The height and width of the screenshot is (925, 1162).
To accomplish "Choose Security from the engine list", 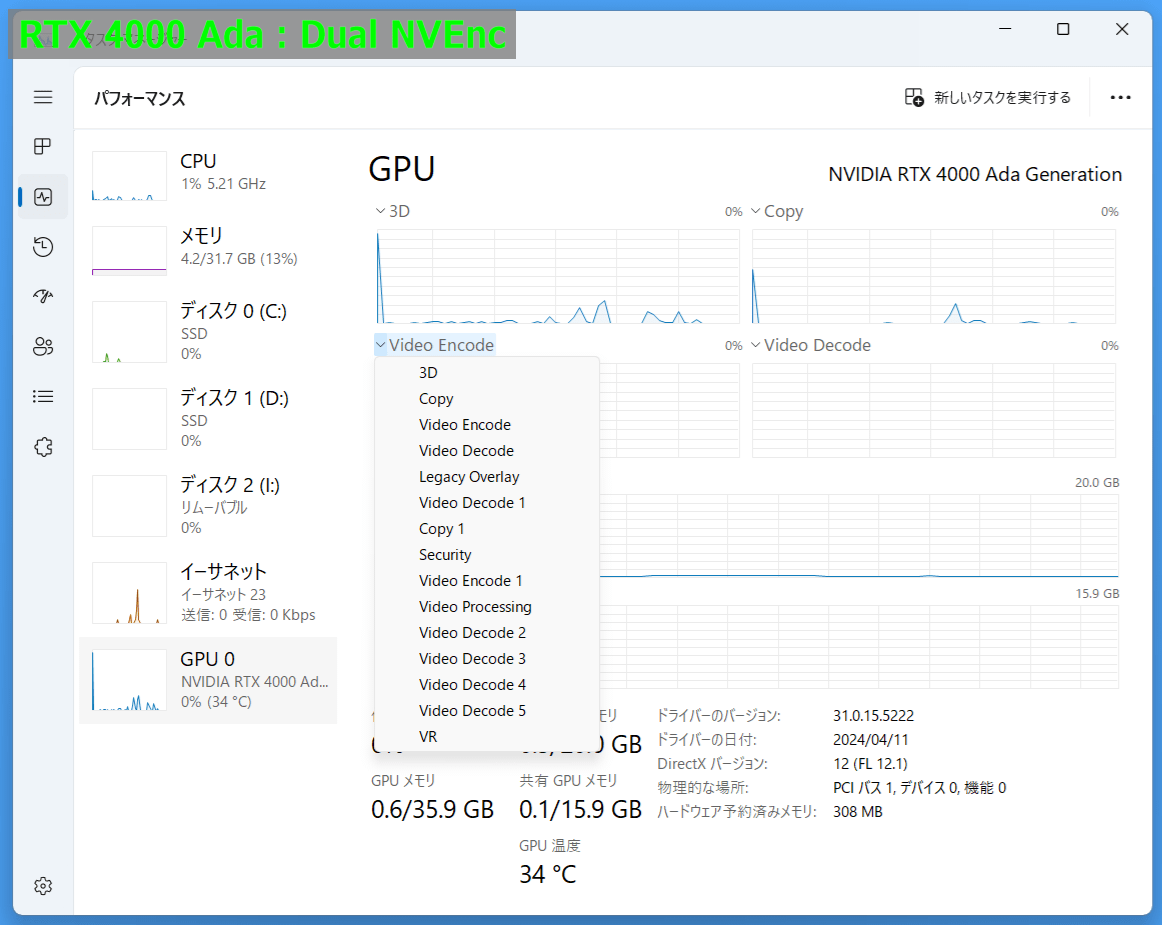I will pos(487,554).
